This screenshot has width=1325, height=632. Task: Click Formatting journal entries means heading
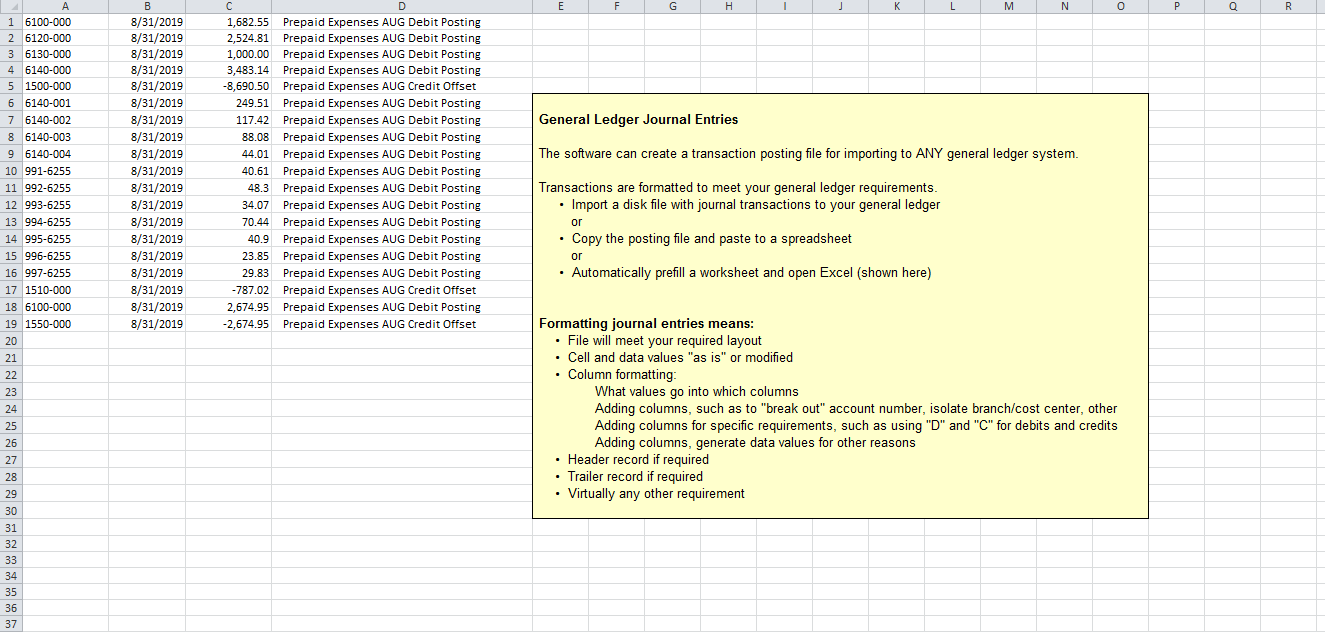click(x=646, y=323)
